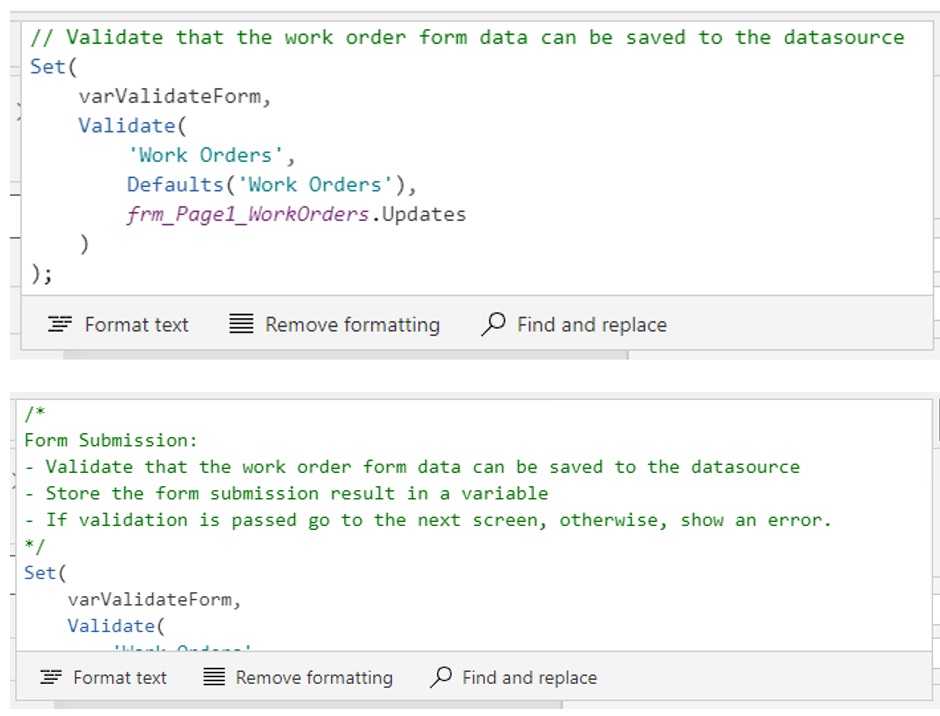
Task: Click Find and replace magnifier in bottom editor
Action: 441,677
